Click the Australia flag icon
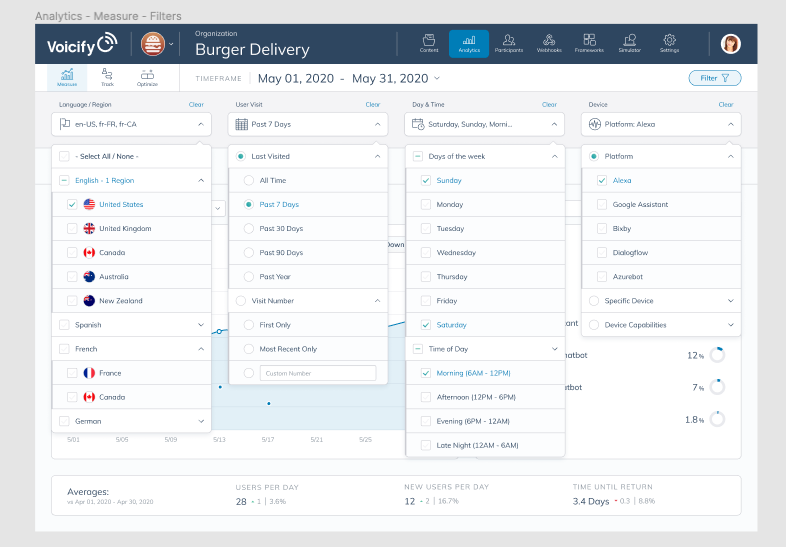Image resolution: width=786 pixels, height=547 pixels. 89,276
